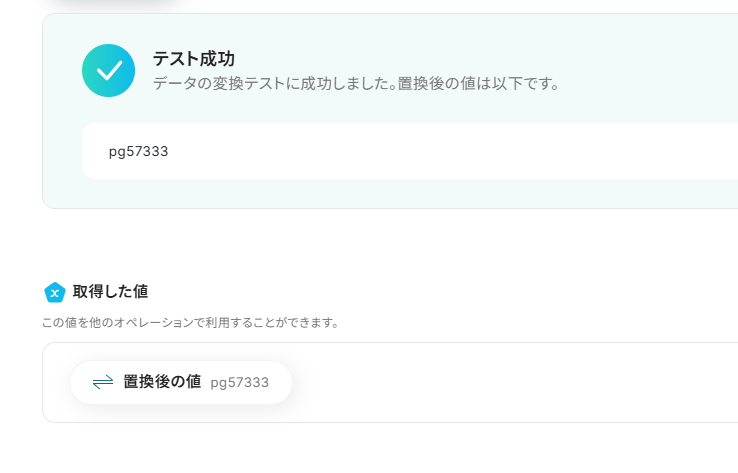738x473 pixels.
Task: Click the 置換後の値 label in the chip
Action: point(162,382)
